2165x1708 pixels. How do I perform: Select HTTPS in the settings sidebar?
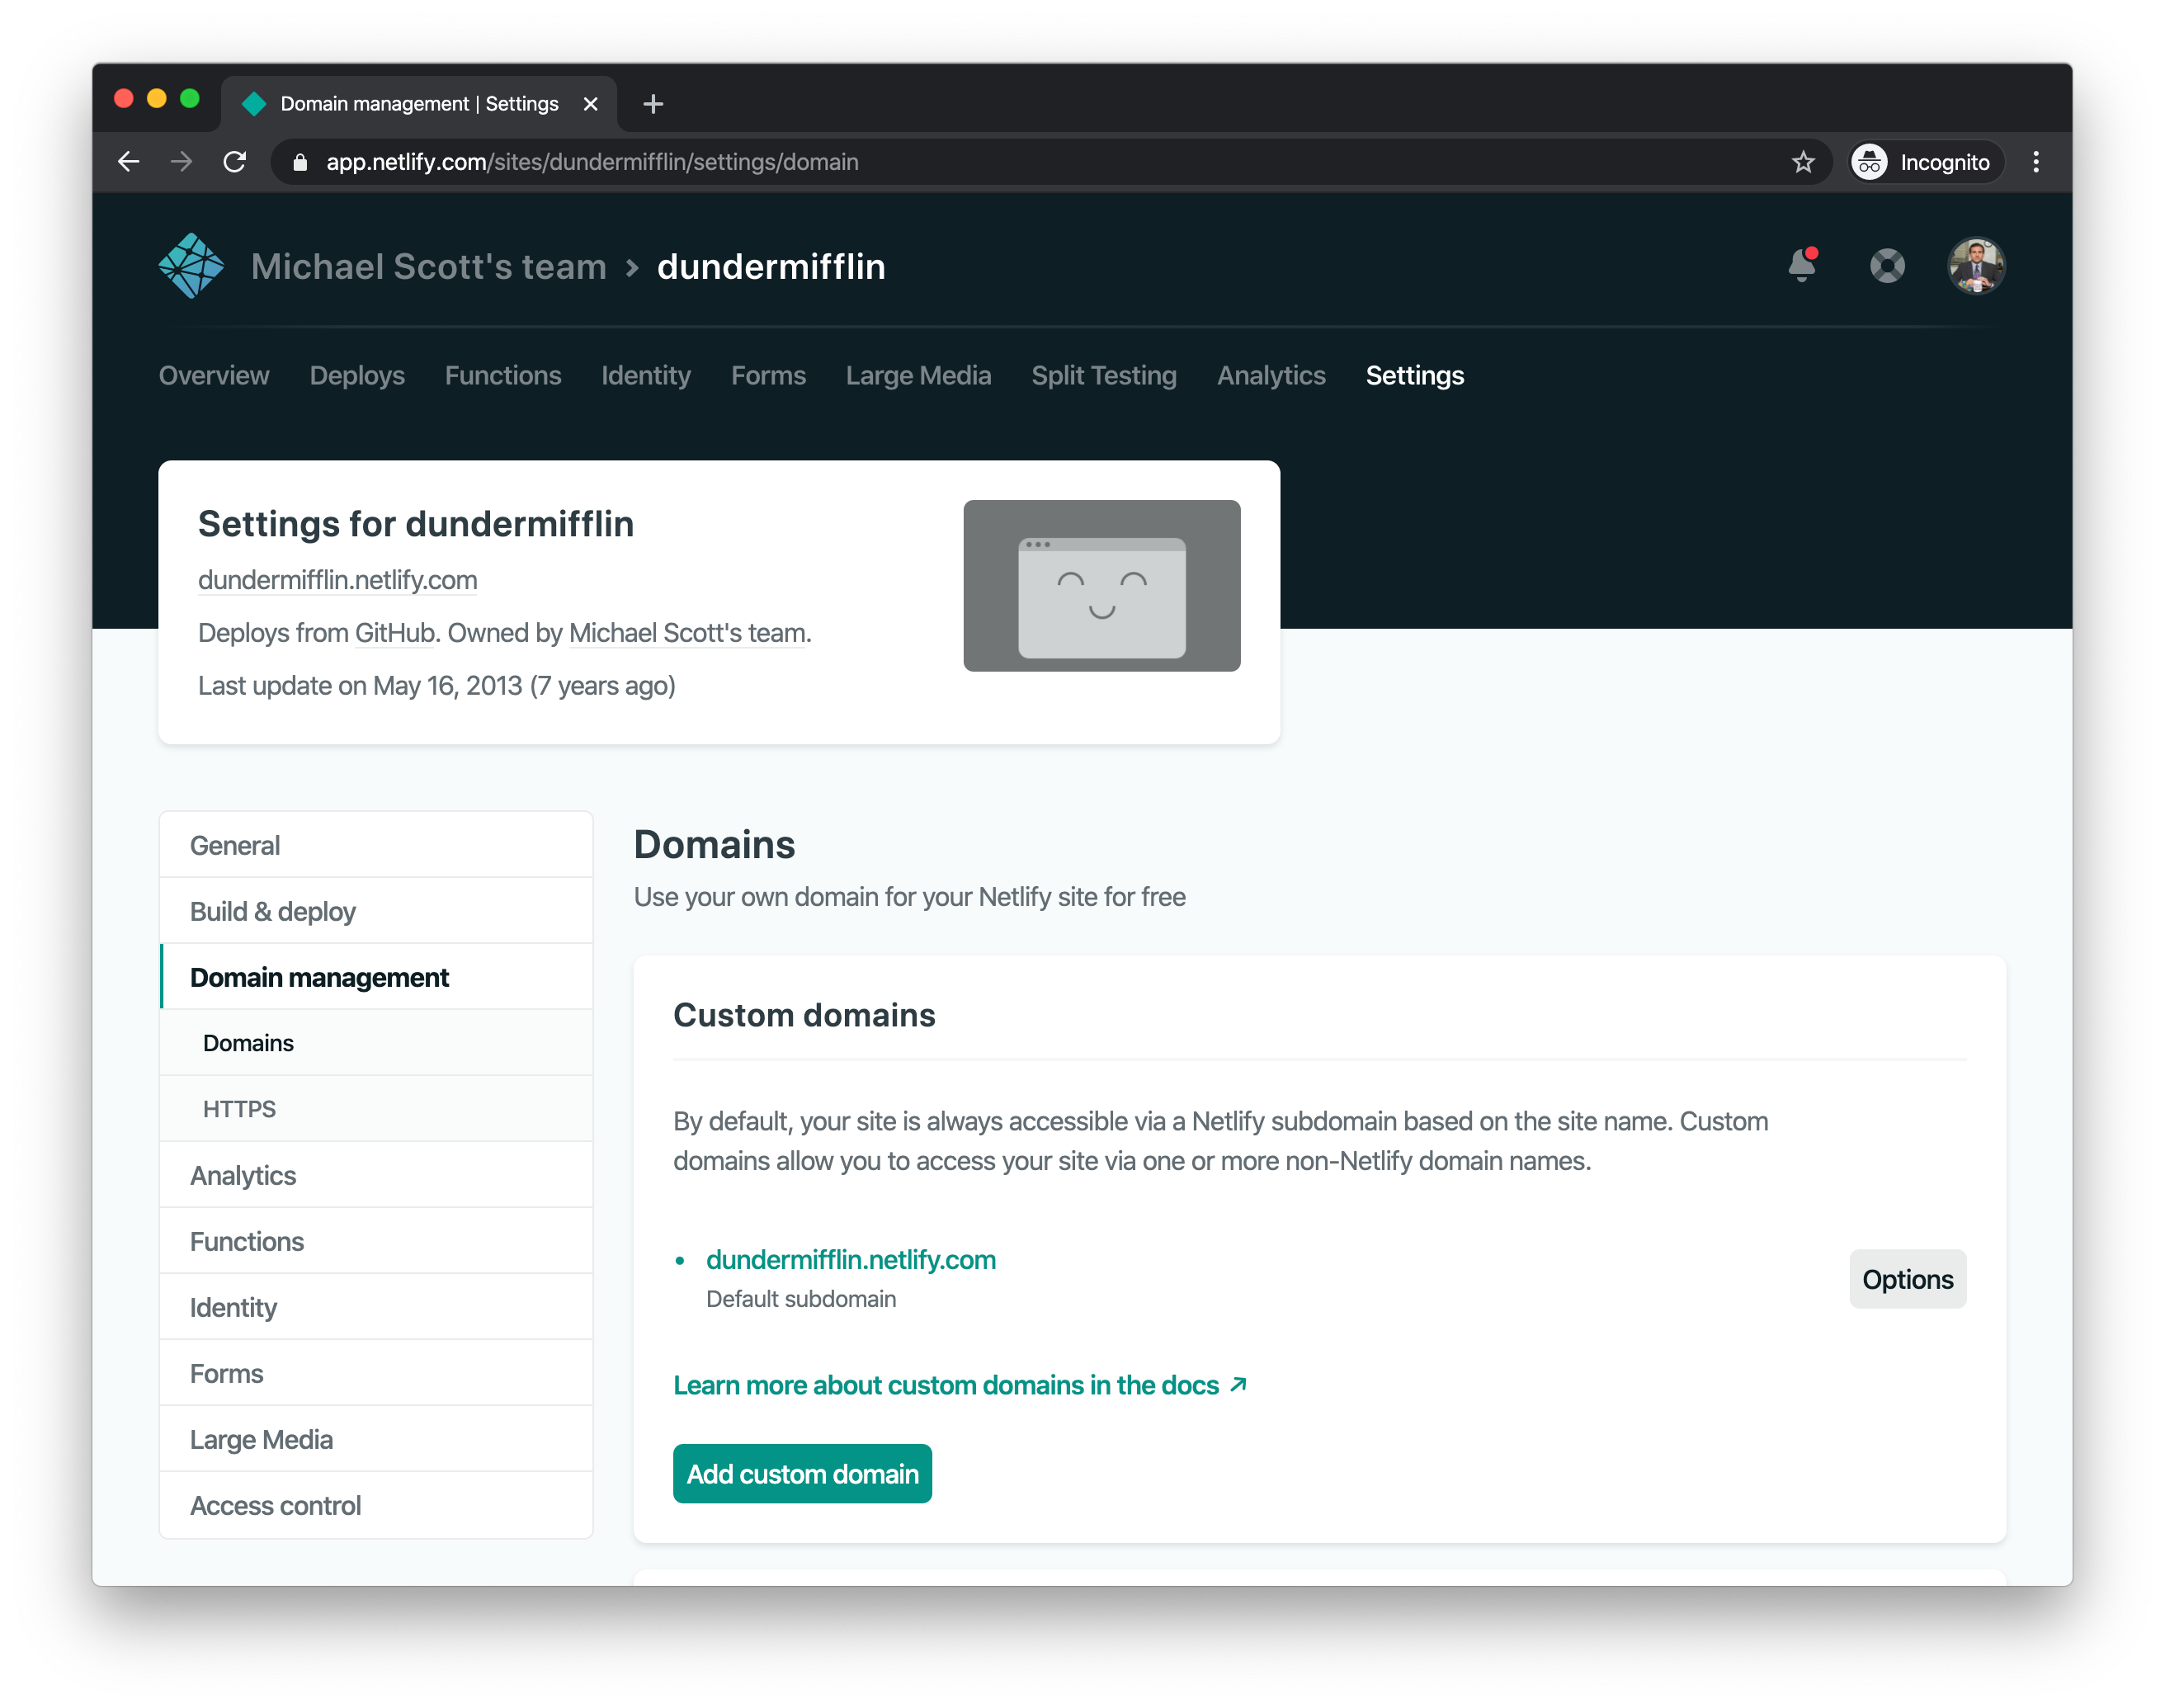(240, 1109)
